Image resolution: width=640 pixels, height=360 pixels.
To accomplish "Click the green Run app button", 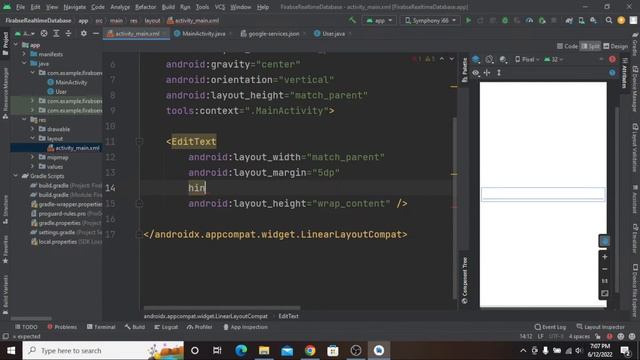I will coord(469,20).
